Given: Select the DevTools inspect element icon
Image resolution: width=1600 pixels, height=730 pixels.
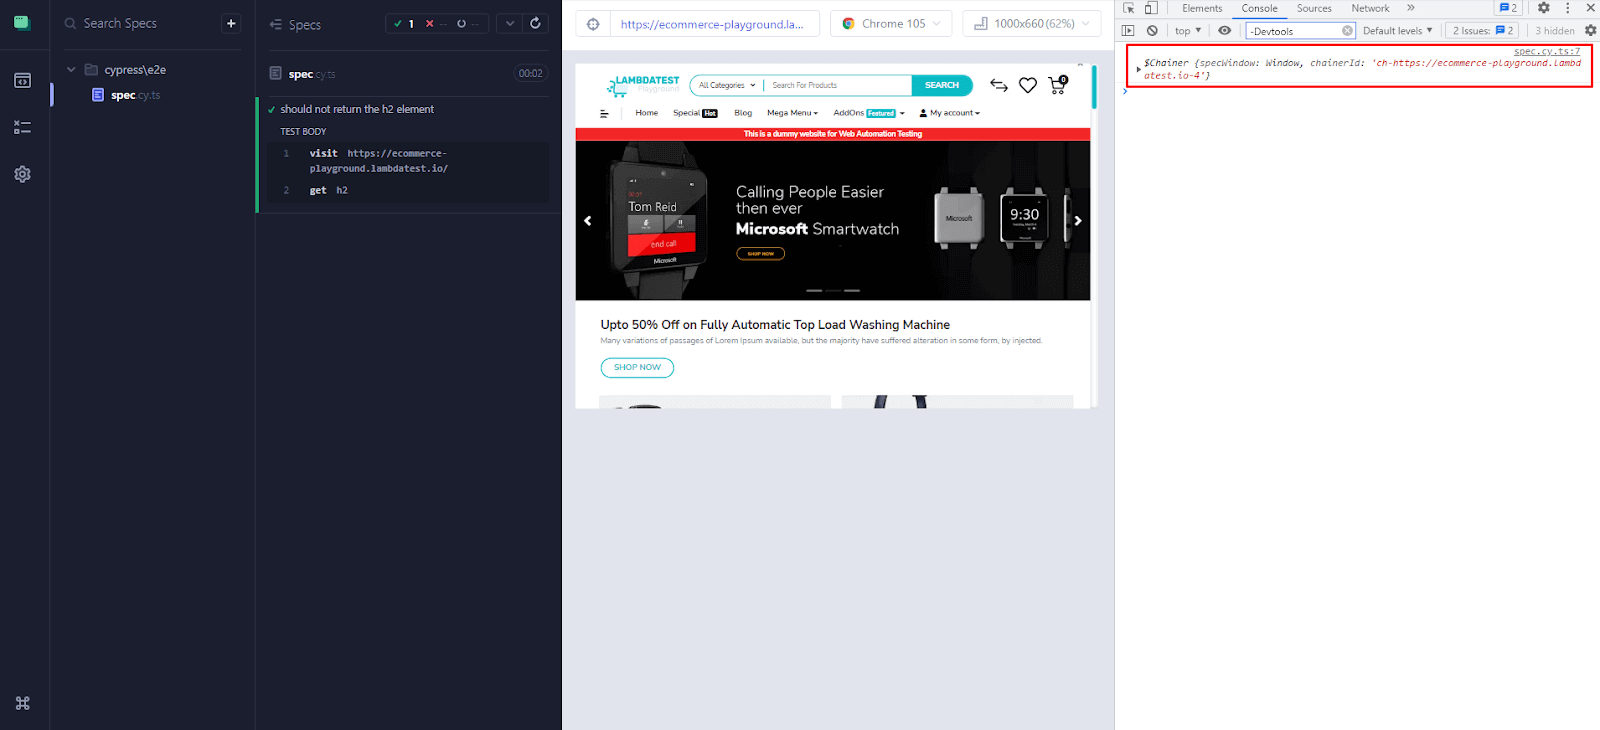Looking at the screenshot, I should (1129, 8).
